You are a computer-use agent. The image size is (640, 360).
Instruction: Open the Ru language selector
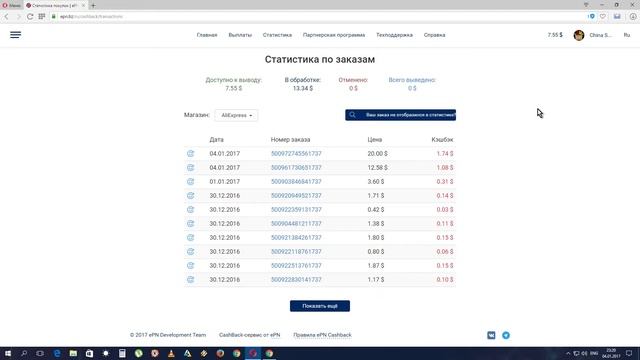coord(627,35)
